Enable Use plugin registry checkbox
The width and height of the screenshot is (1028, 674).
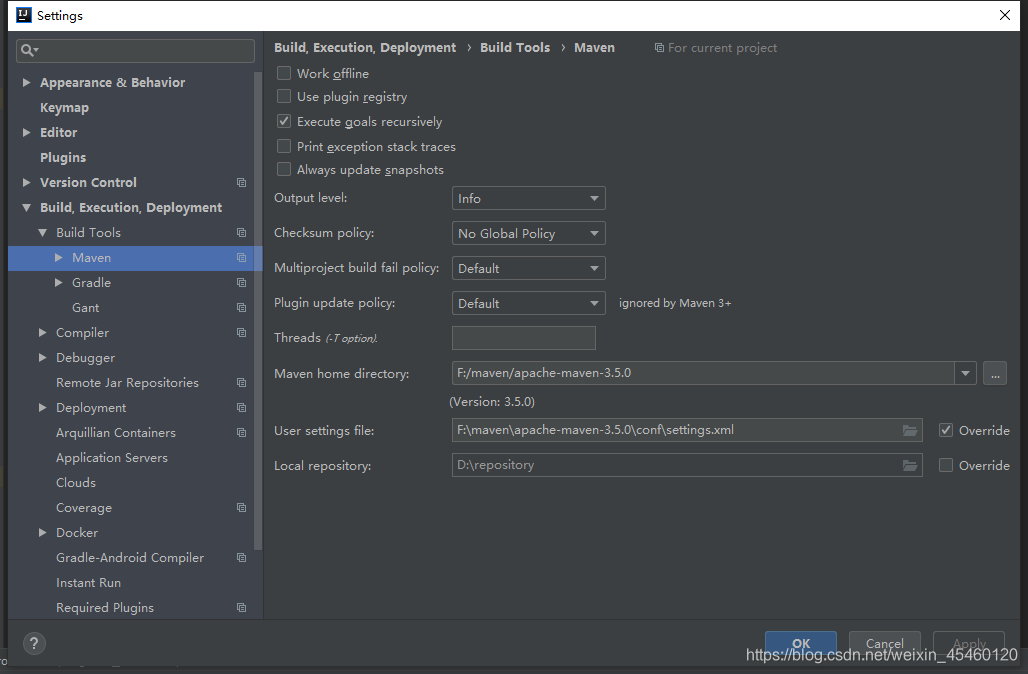coord(284,96)
